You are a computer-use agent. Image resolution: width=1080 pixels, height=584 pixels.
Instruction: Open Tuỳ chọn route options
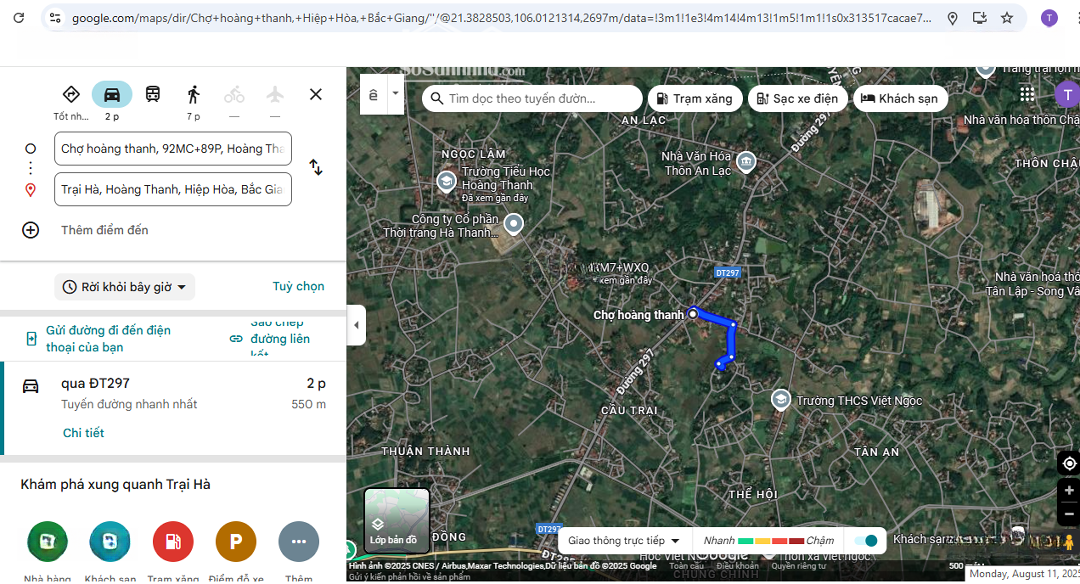click(x=298, y=286)
